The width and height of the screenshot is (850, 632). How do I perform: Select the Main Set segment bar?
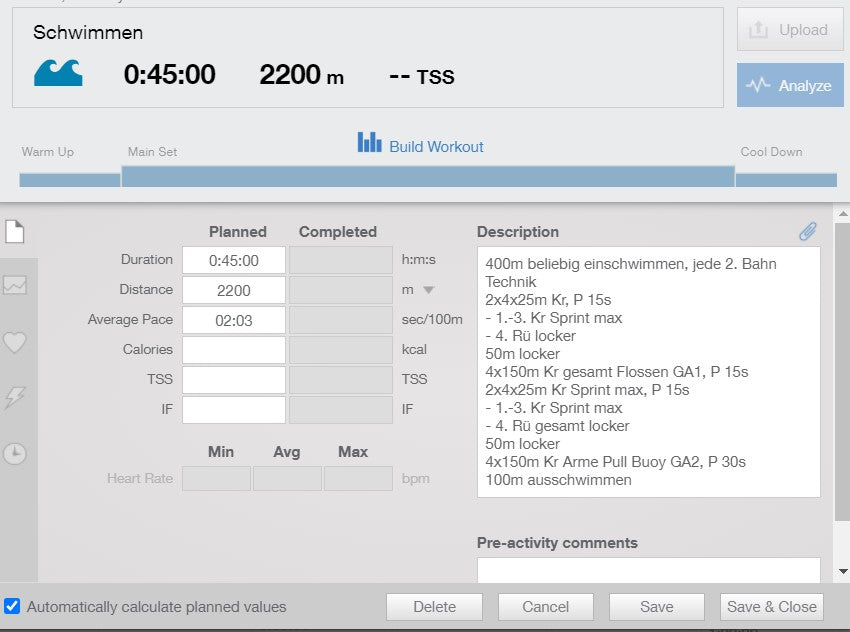(x=428, y=177)
